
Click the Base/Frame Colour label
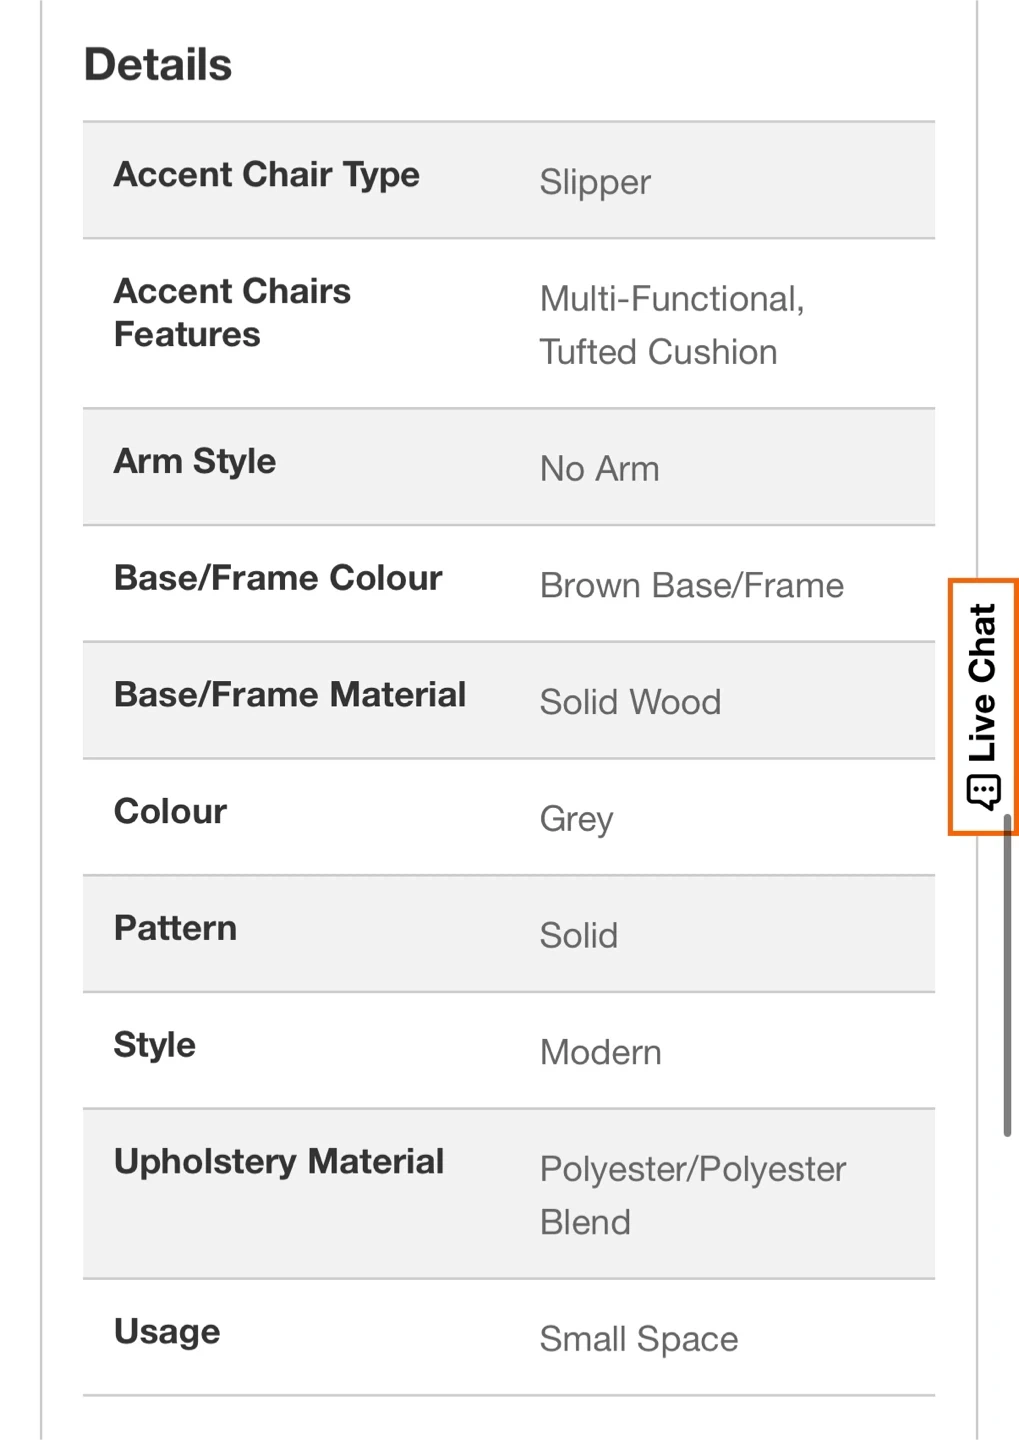click(278, 578)
